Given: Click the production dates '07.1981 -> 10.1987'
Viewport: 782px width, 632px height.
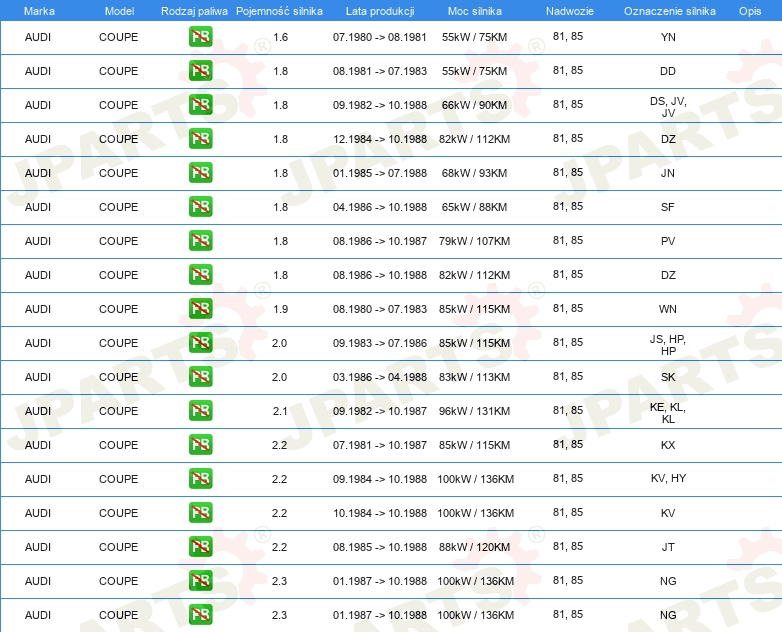Looking at the screenshot, I should click(380, 445).
